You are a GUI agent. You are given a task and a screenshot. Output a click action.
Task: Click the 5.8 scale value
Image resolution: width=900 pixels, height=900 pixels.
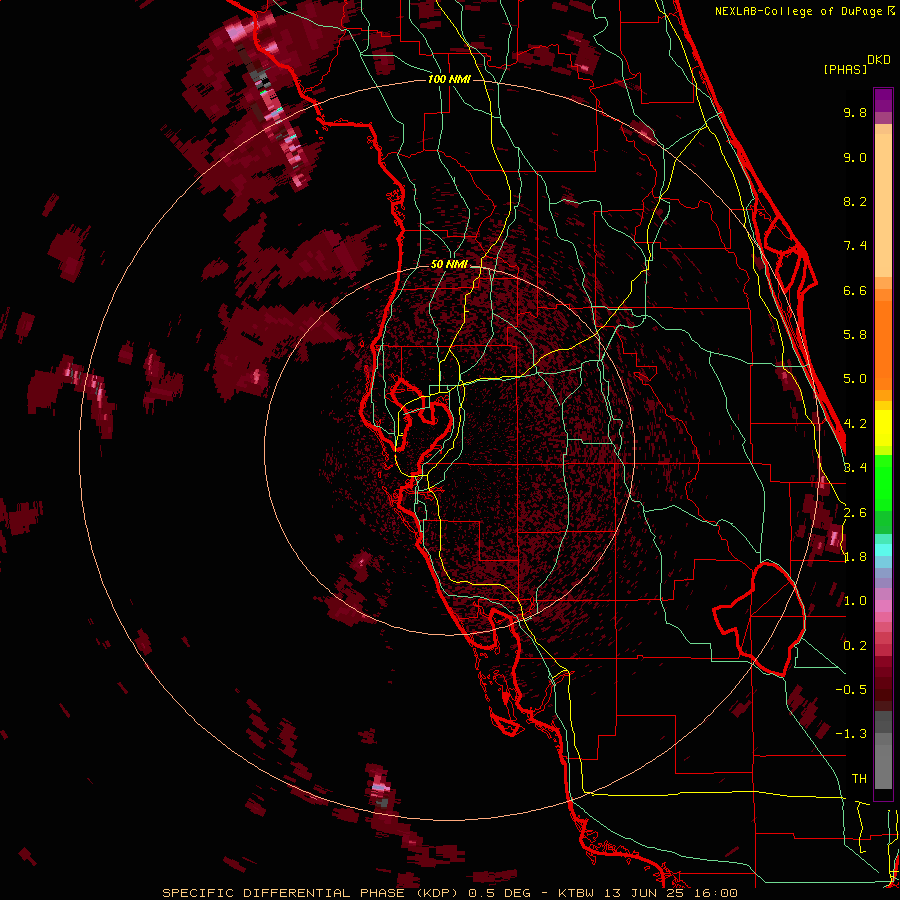855,335
